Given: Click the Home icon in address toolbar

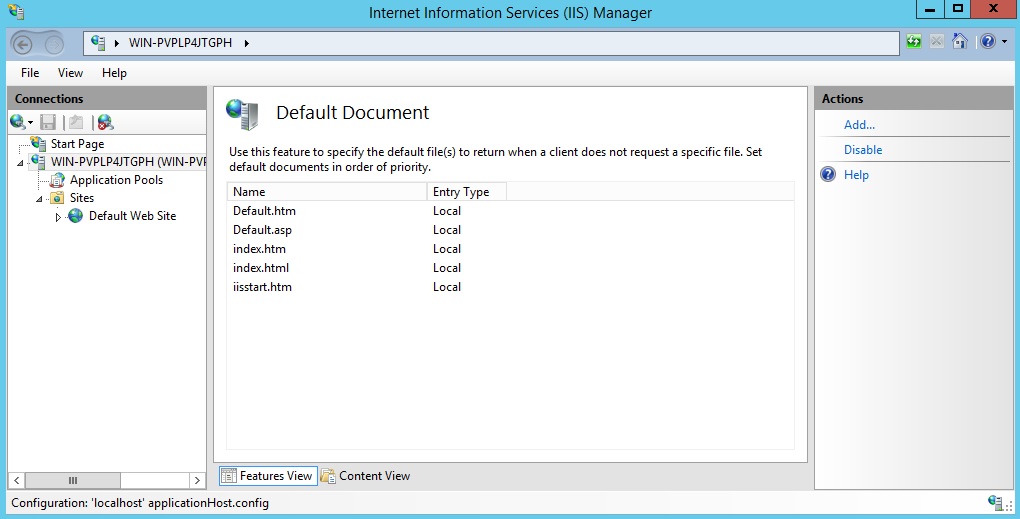Looking at the screenshot, I should [960, 42].
